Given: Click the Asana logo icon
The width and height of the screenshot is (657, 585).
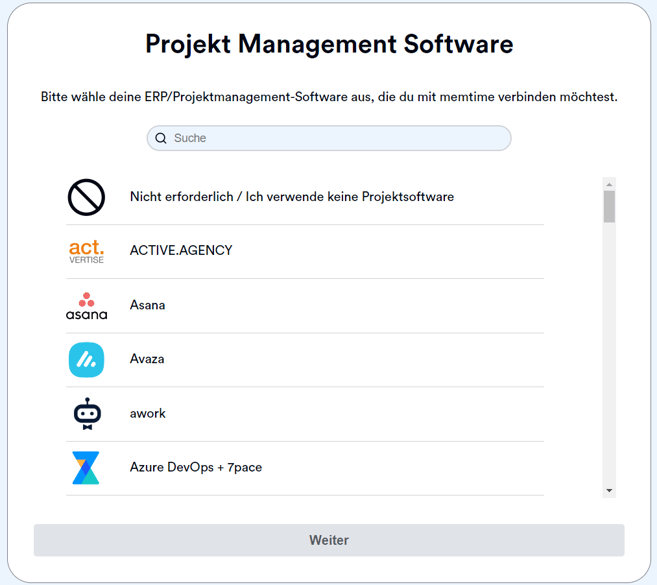Looking at the screenshot, I should pyautogui.click(x=86, y=306).
